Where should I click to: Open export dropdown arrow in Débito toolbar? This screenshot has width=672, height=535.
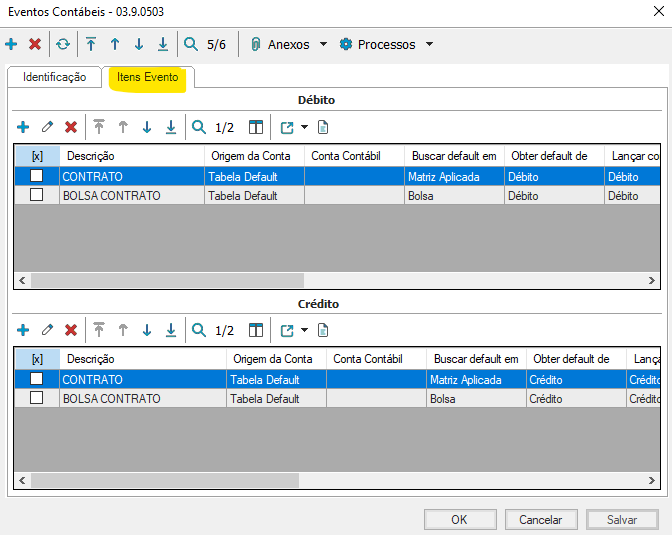pyautogui.click(x=304, y=127)
